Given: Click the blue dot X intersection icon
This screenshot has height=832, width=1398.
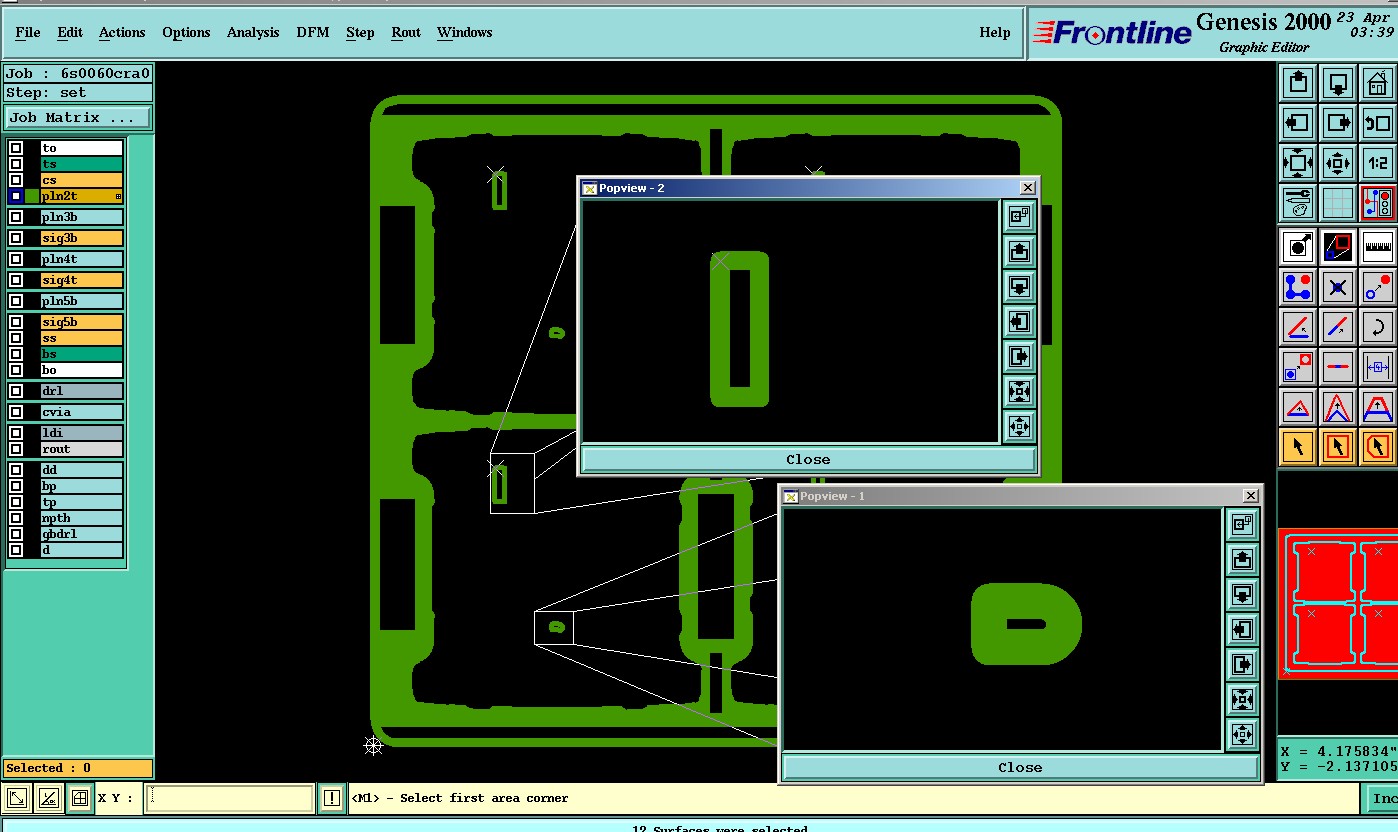Looking at the screenshot, I should pos(1338,287).
